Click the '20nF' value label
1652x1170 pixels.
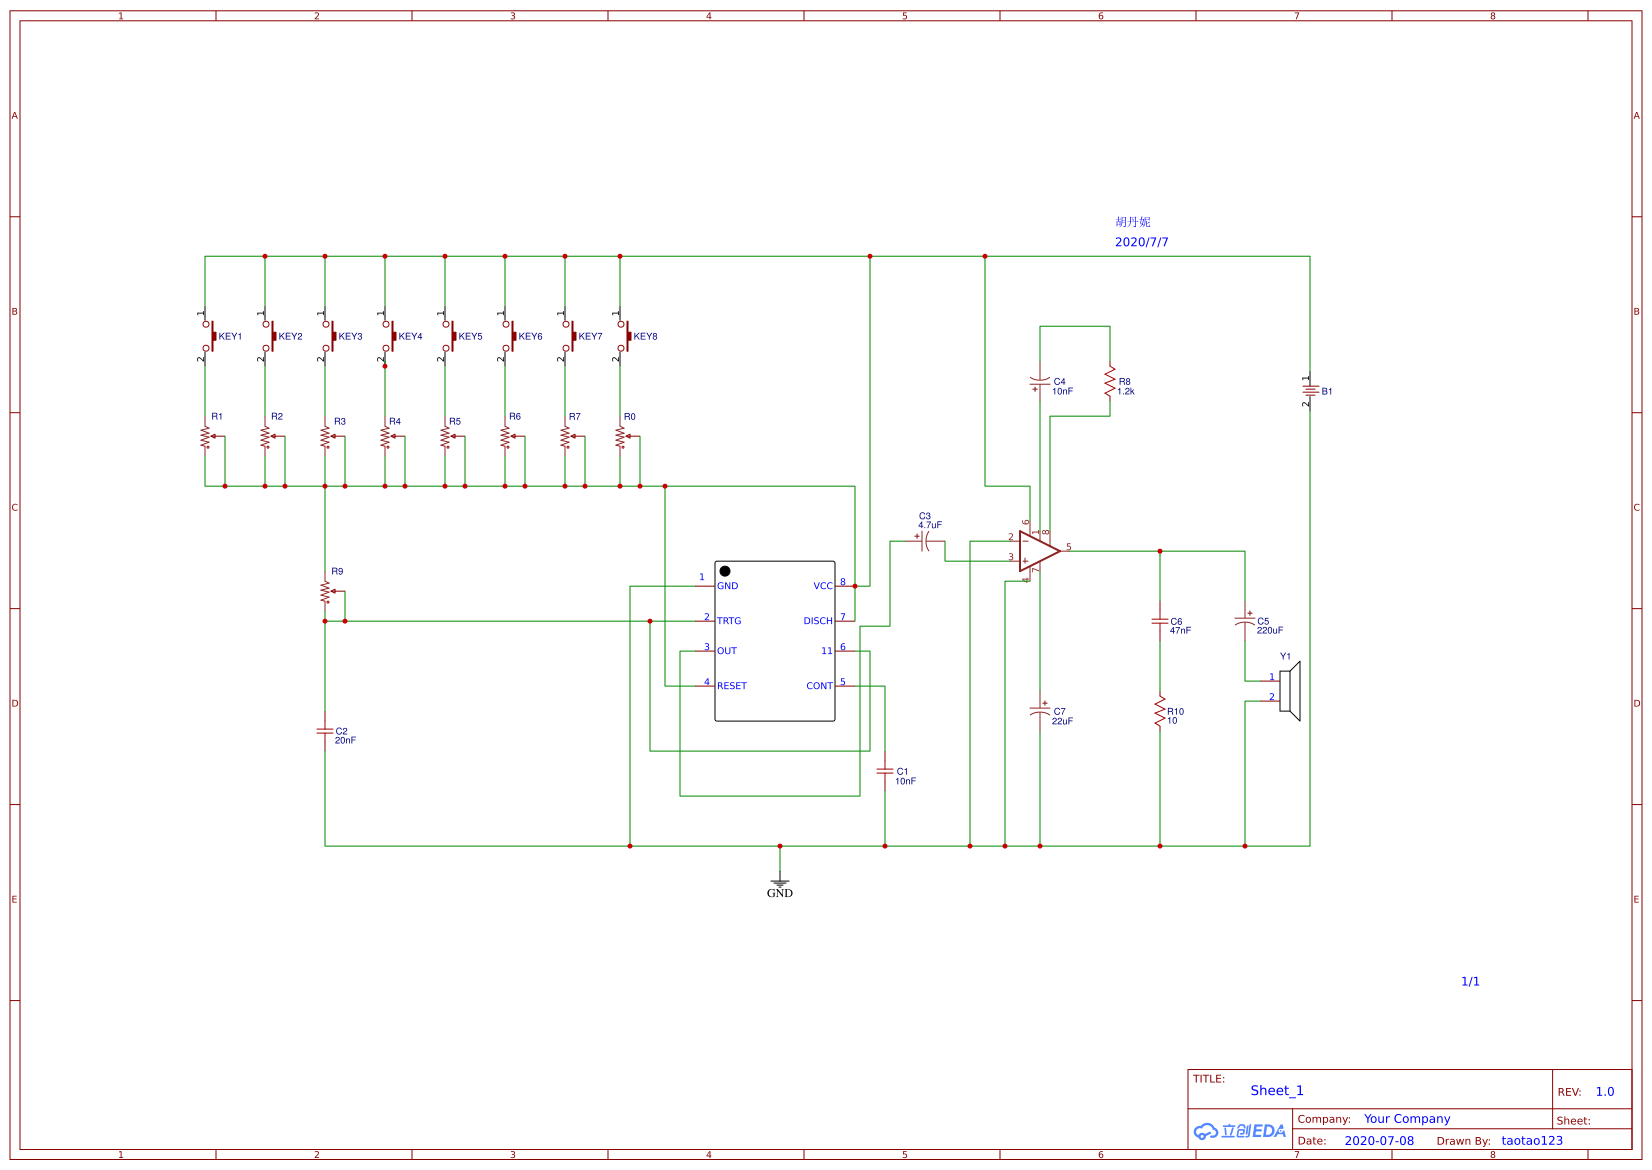click(345, 741)
